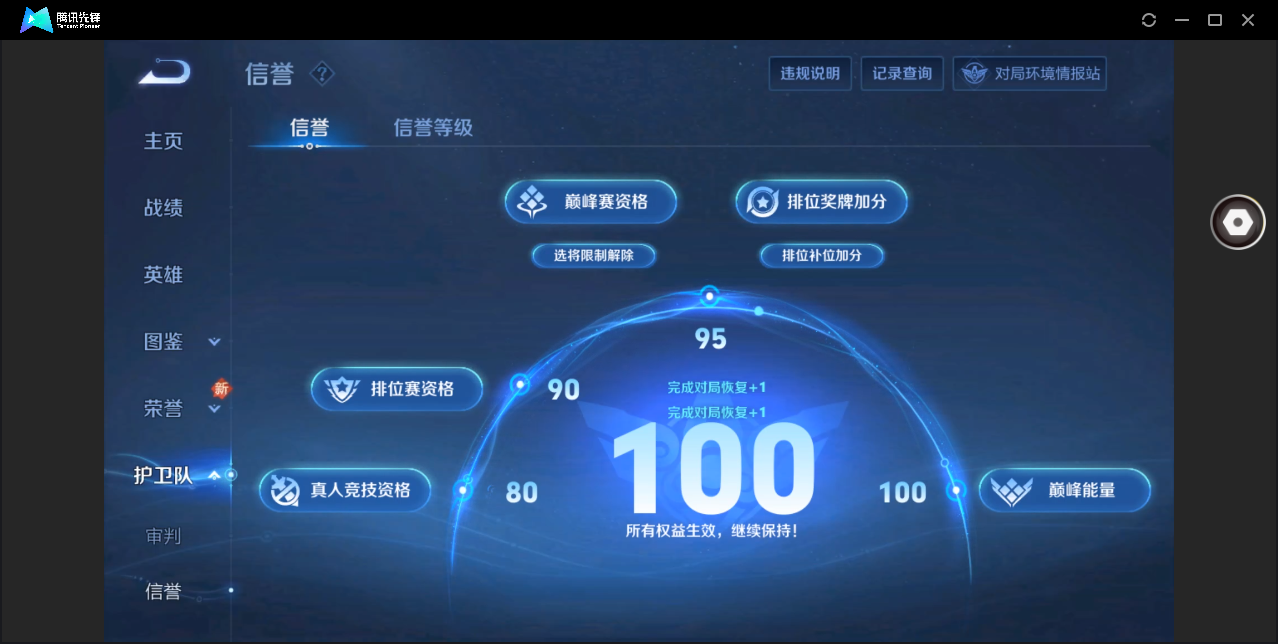Click the 对局环境情报站 badge icon
The image size is (1278, 644).
[x=973, y=74]
